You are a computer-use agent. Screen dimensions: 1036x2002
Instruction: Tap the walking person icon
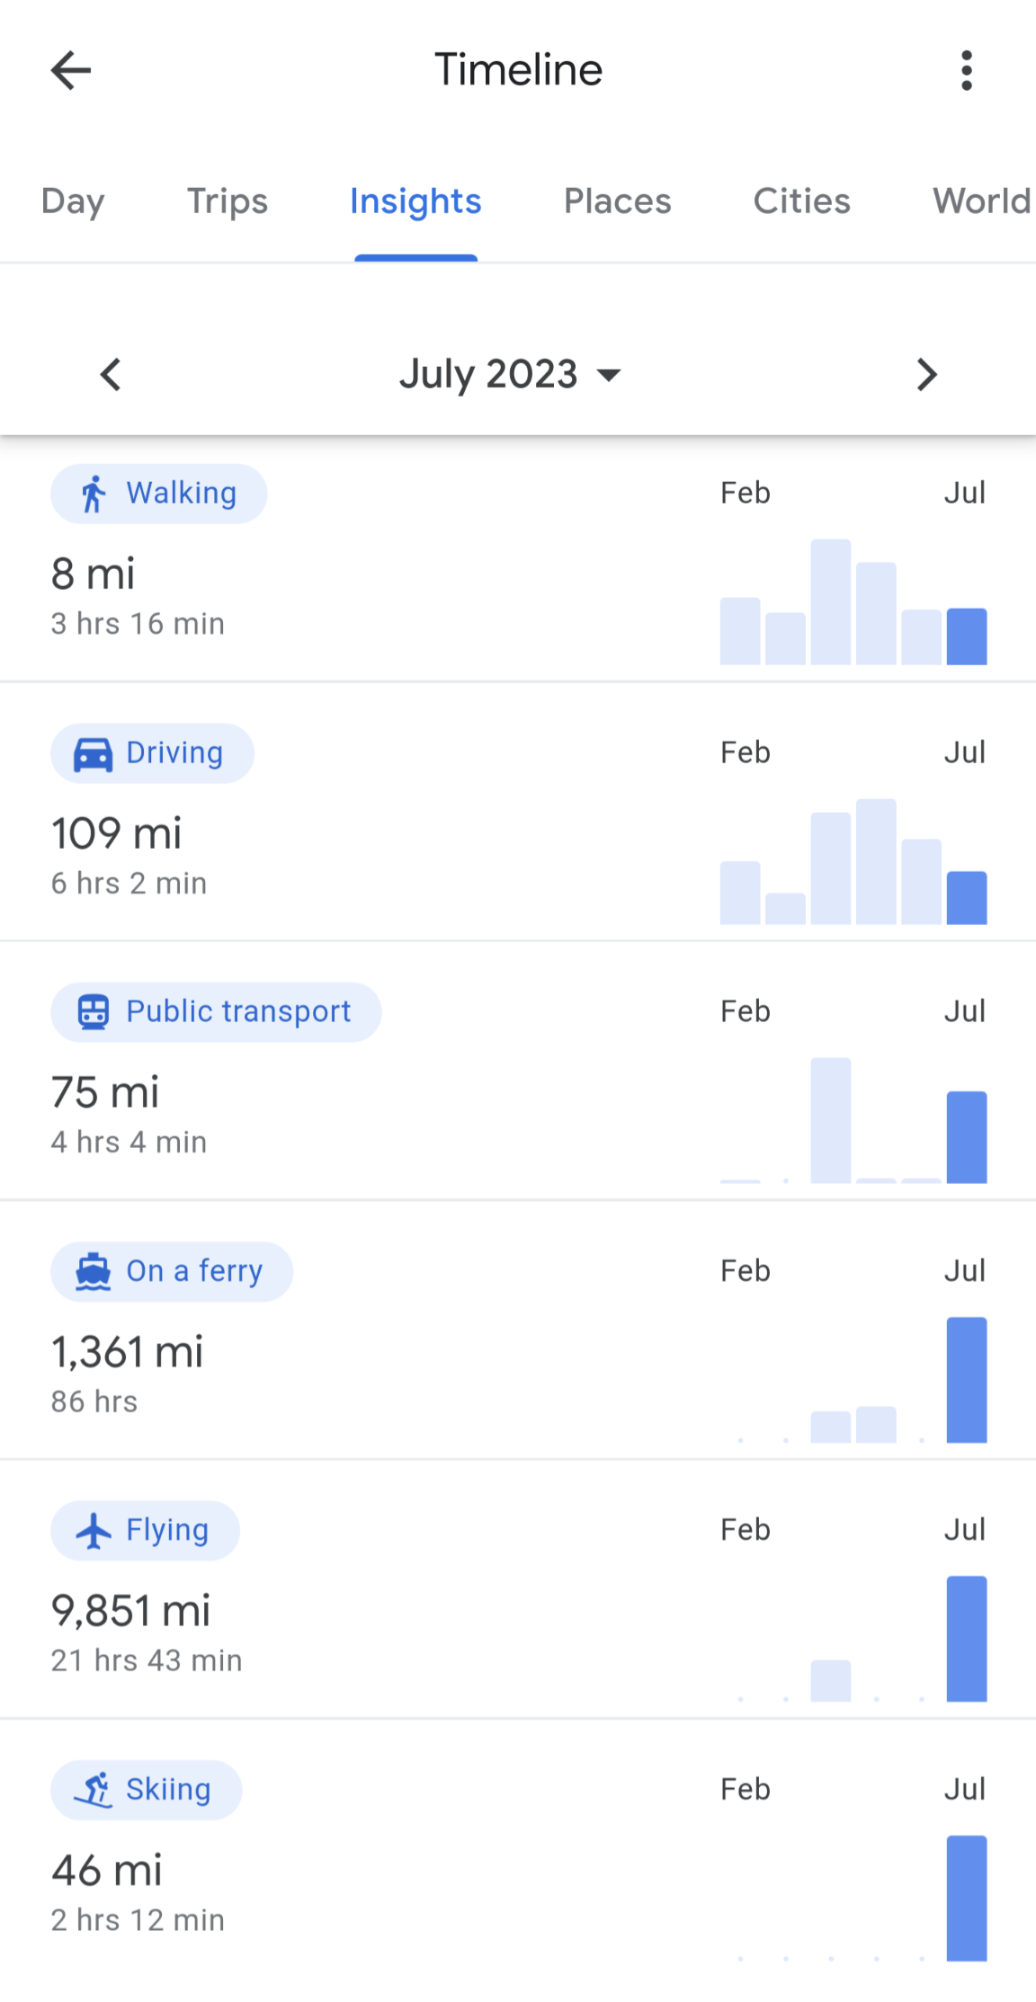[x=93, y=494]
